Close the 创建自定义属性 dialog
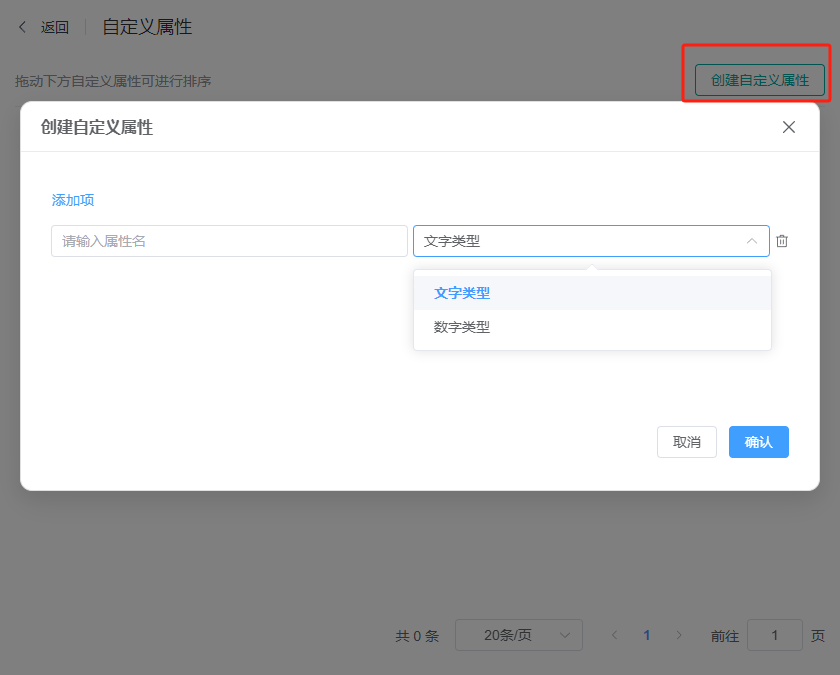Image resolution: width=840 pixels, height=675 pixels. [x=788, y=127]
